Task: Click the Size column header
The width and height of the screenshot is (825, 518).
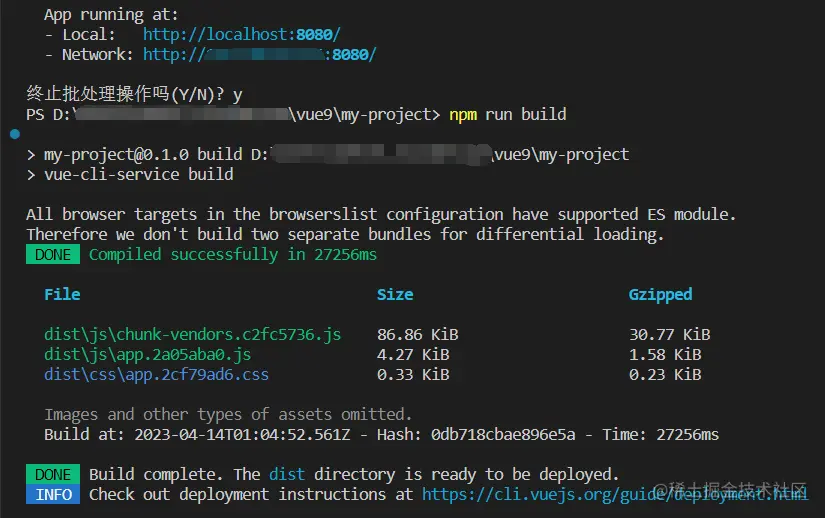Action: [395, 294]
